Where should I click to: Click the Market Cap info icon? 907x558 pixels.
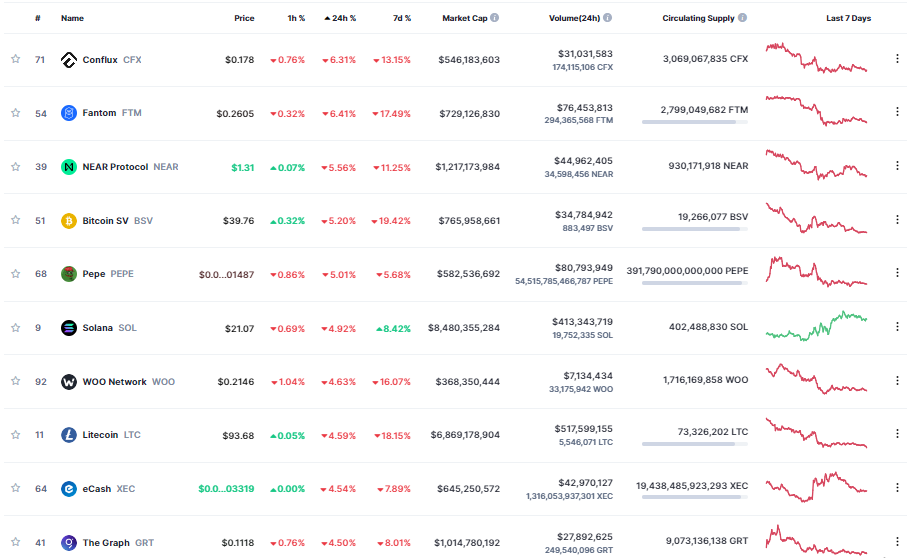(495, 18)
